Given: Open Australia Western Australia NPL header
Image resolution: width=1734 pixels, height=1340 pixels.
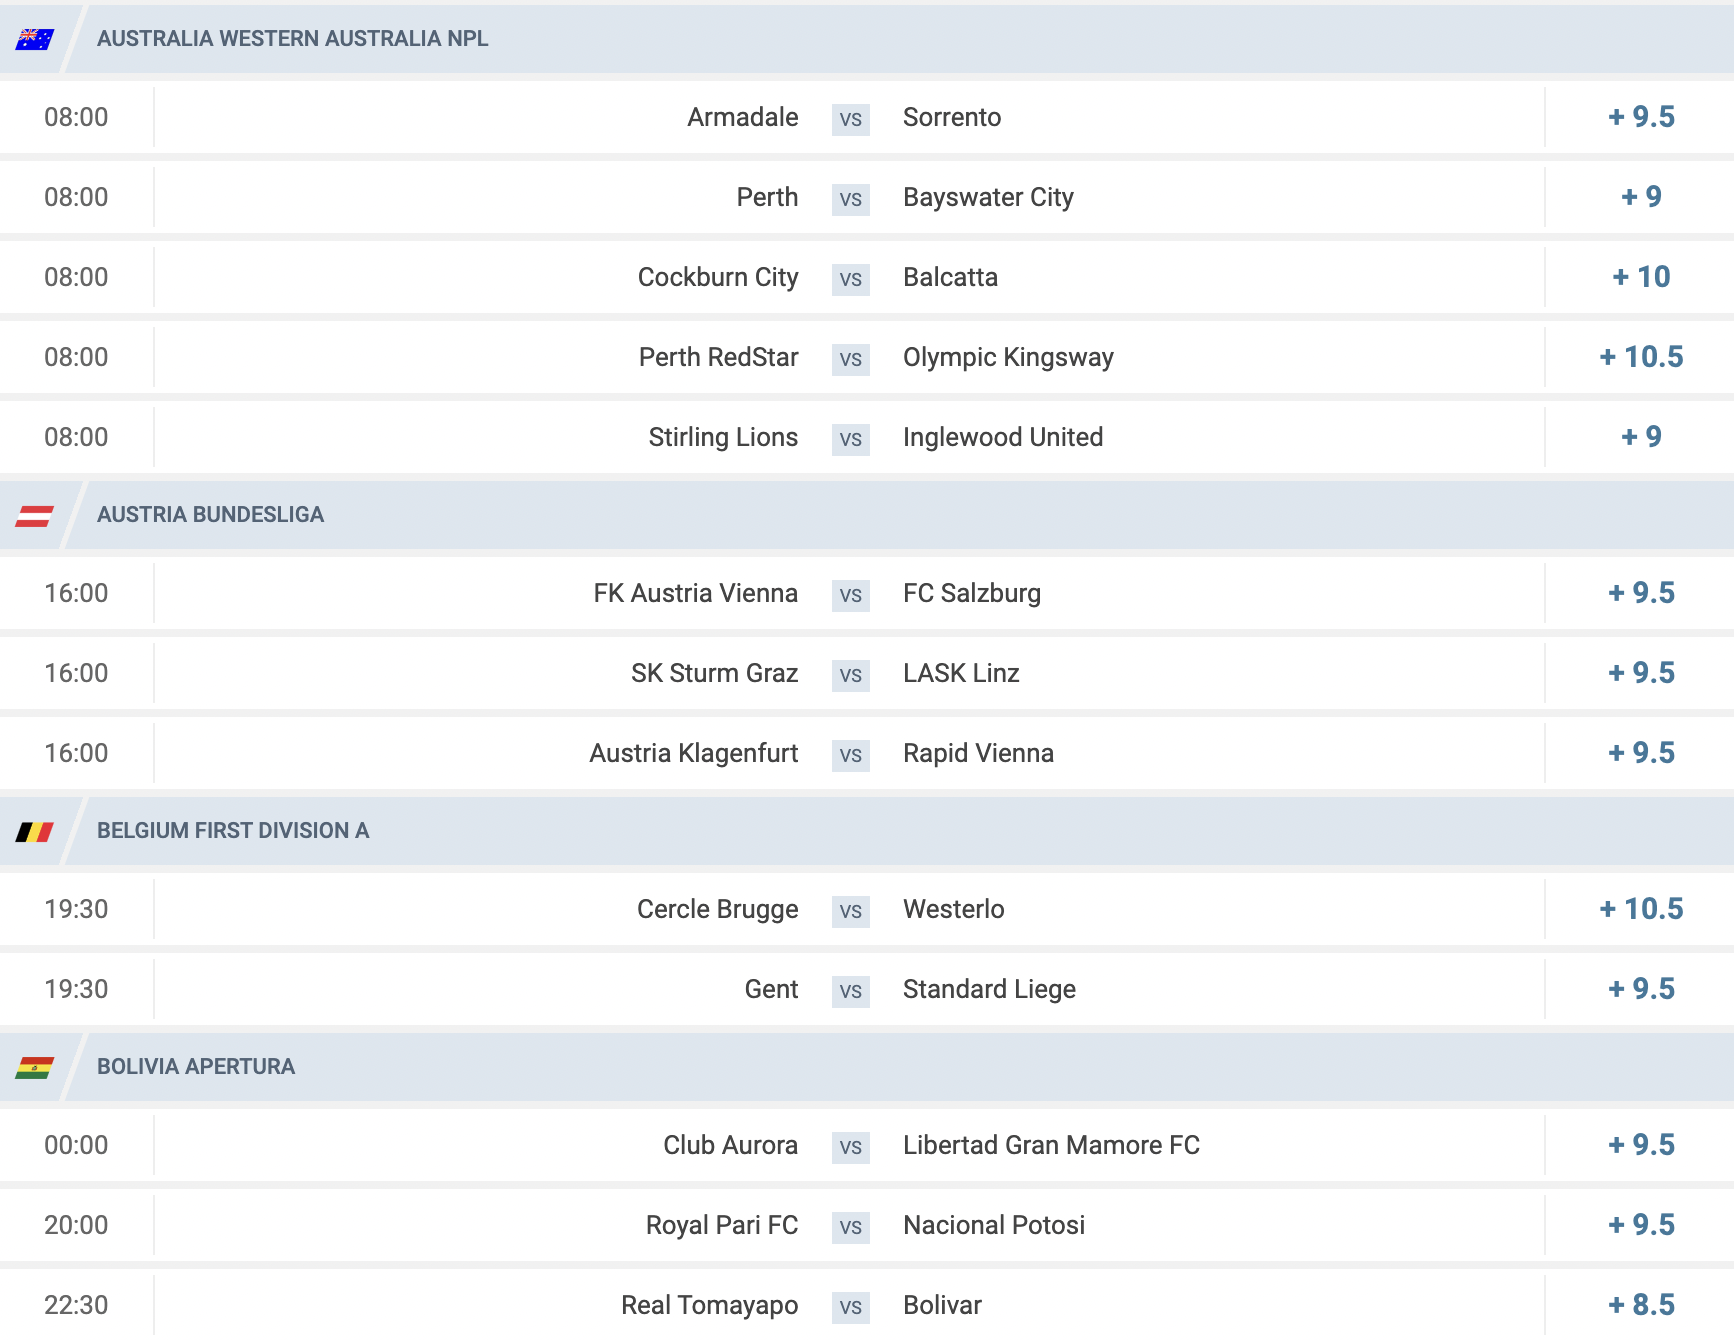Looking at the screenshot, I should click(x=292, y=39).
